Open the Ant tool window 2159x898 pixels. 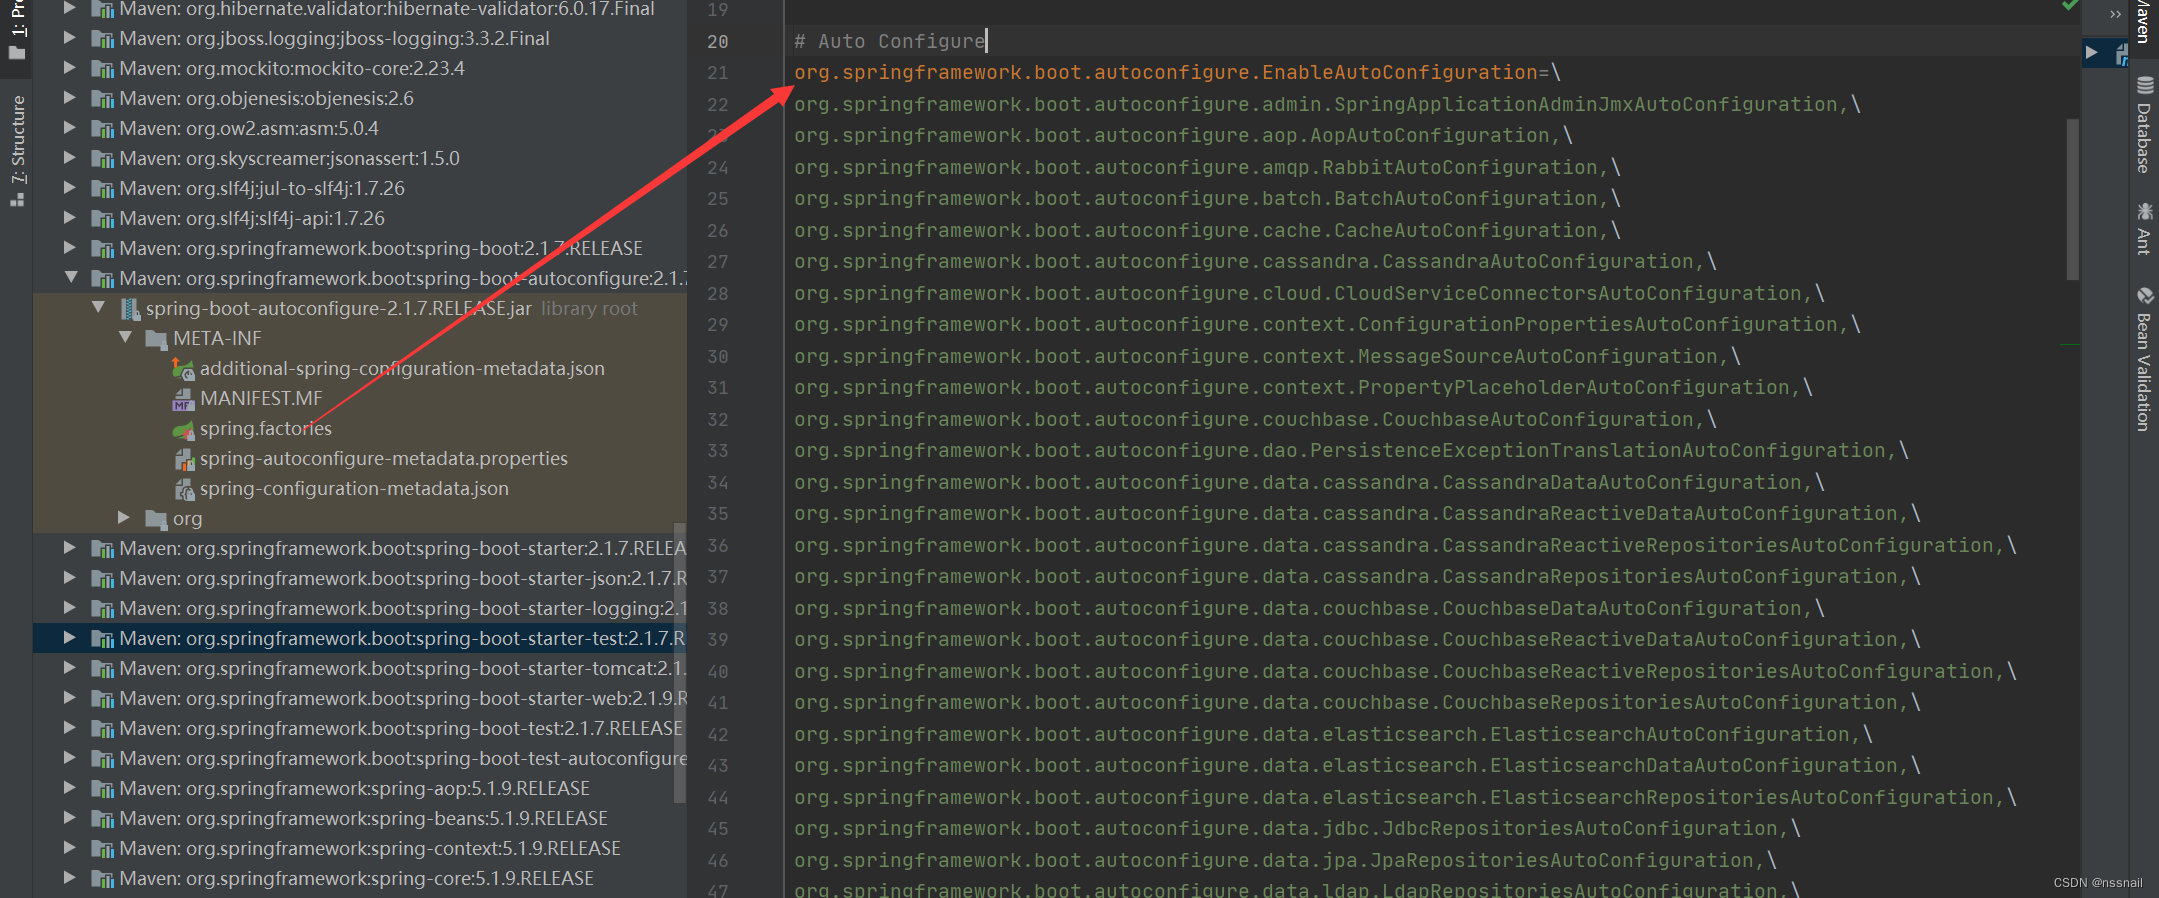(2144, 229)
